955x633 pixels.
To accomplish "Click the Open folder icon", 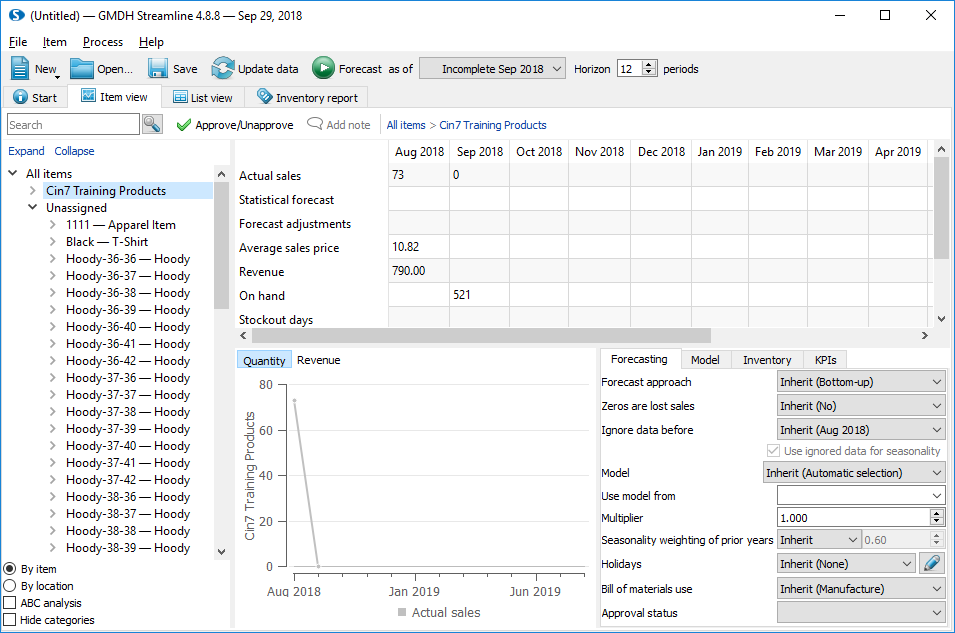I will click(81, 68).
